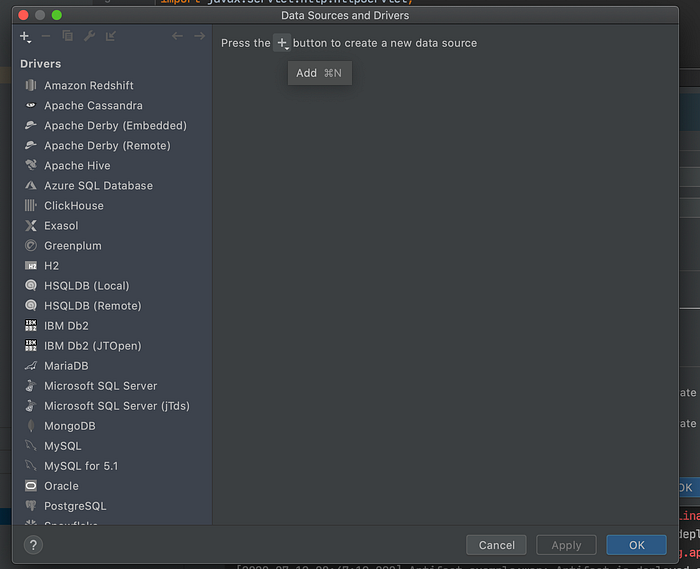Close the Data Sources and Drivers dialog
Screen dimensions: 700x569
23,15
